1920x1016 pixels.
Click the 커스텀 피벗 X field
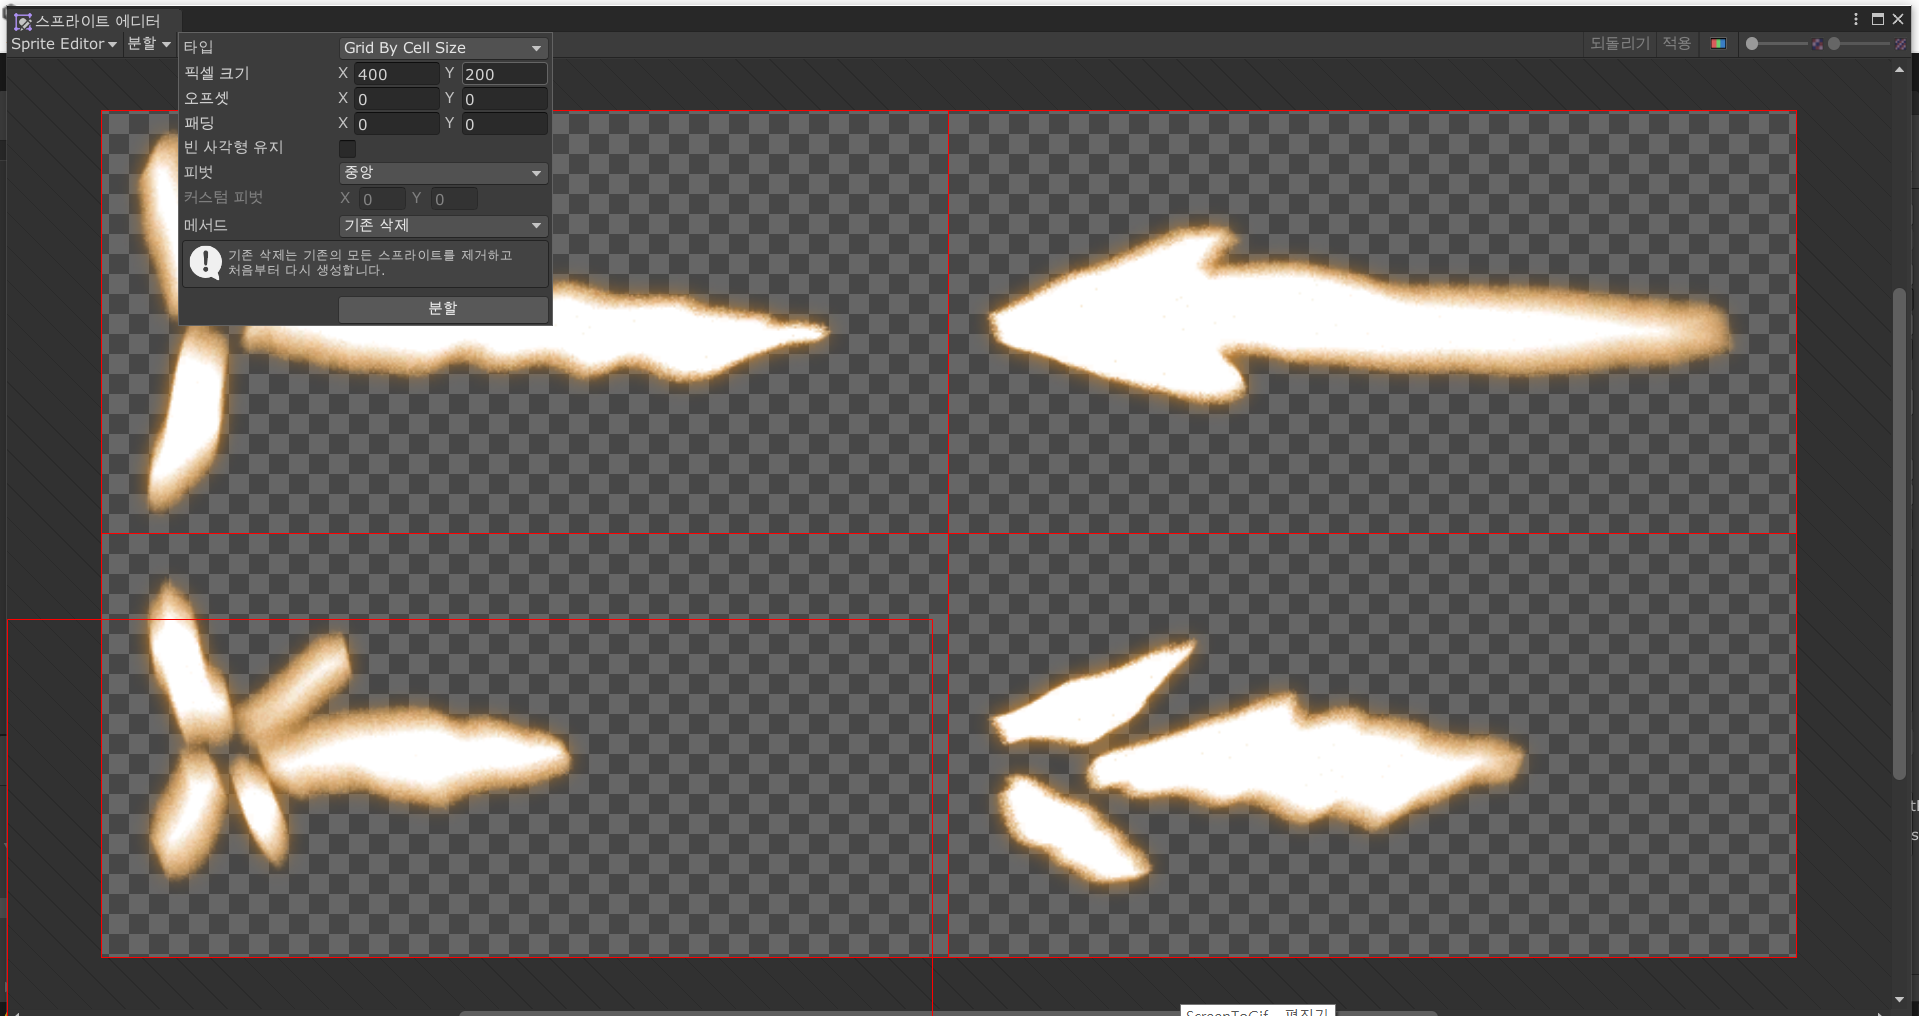click(382, 199)
